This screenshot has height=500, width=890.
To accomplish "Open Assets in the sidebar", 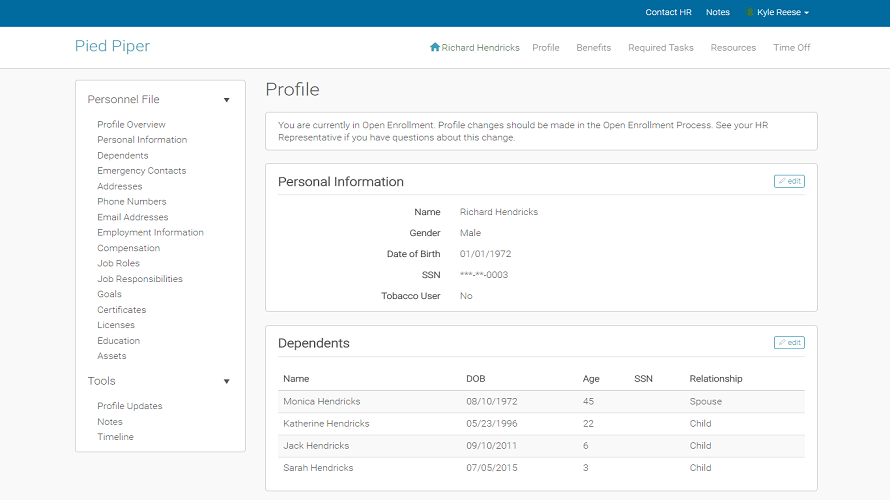I will (111, 356).
